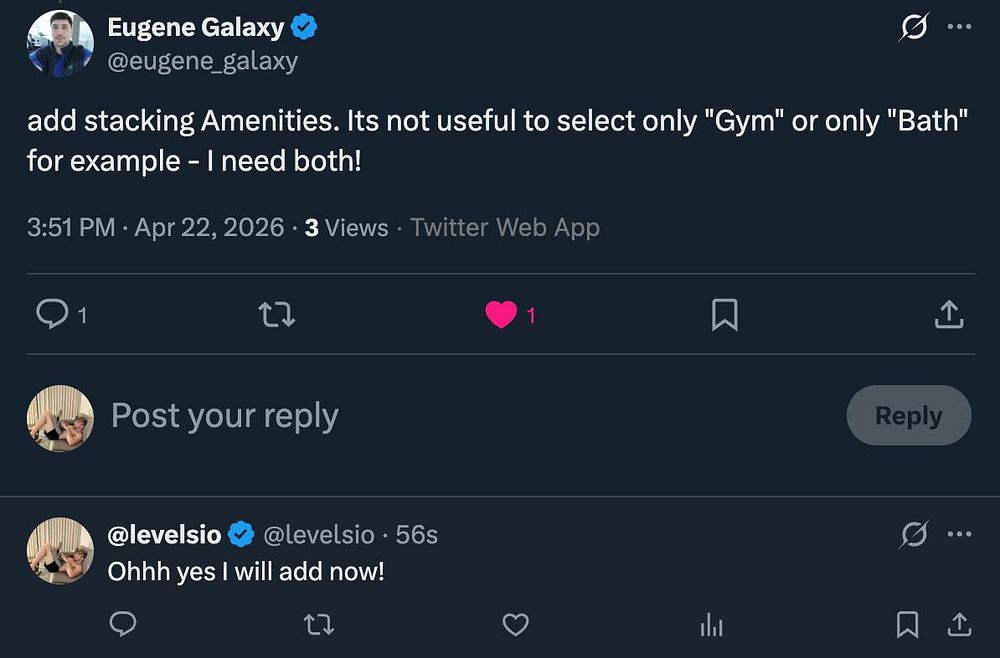Open more options on levelsio's reply

coord(959,535)
